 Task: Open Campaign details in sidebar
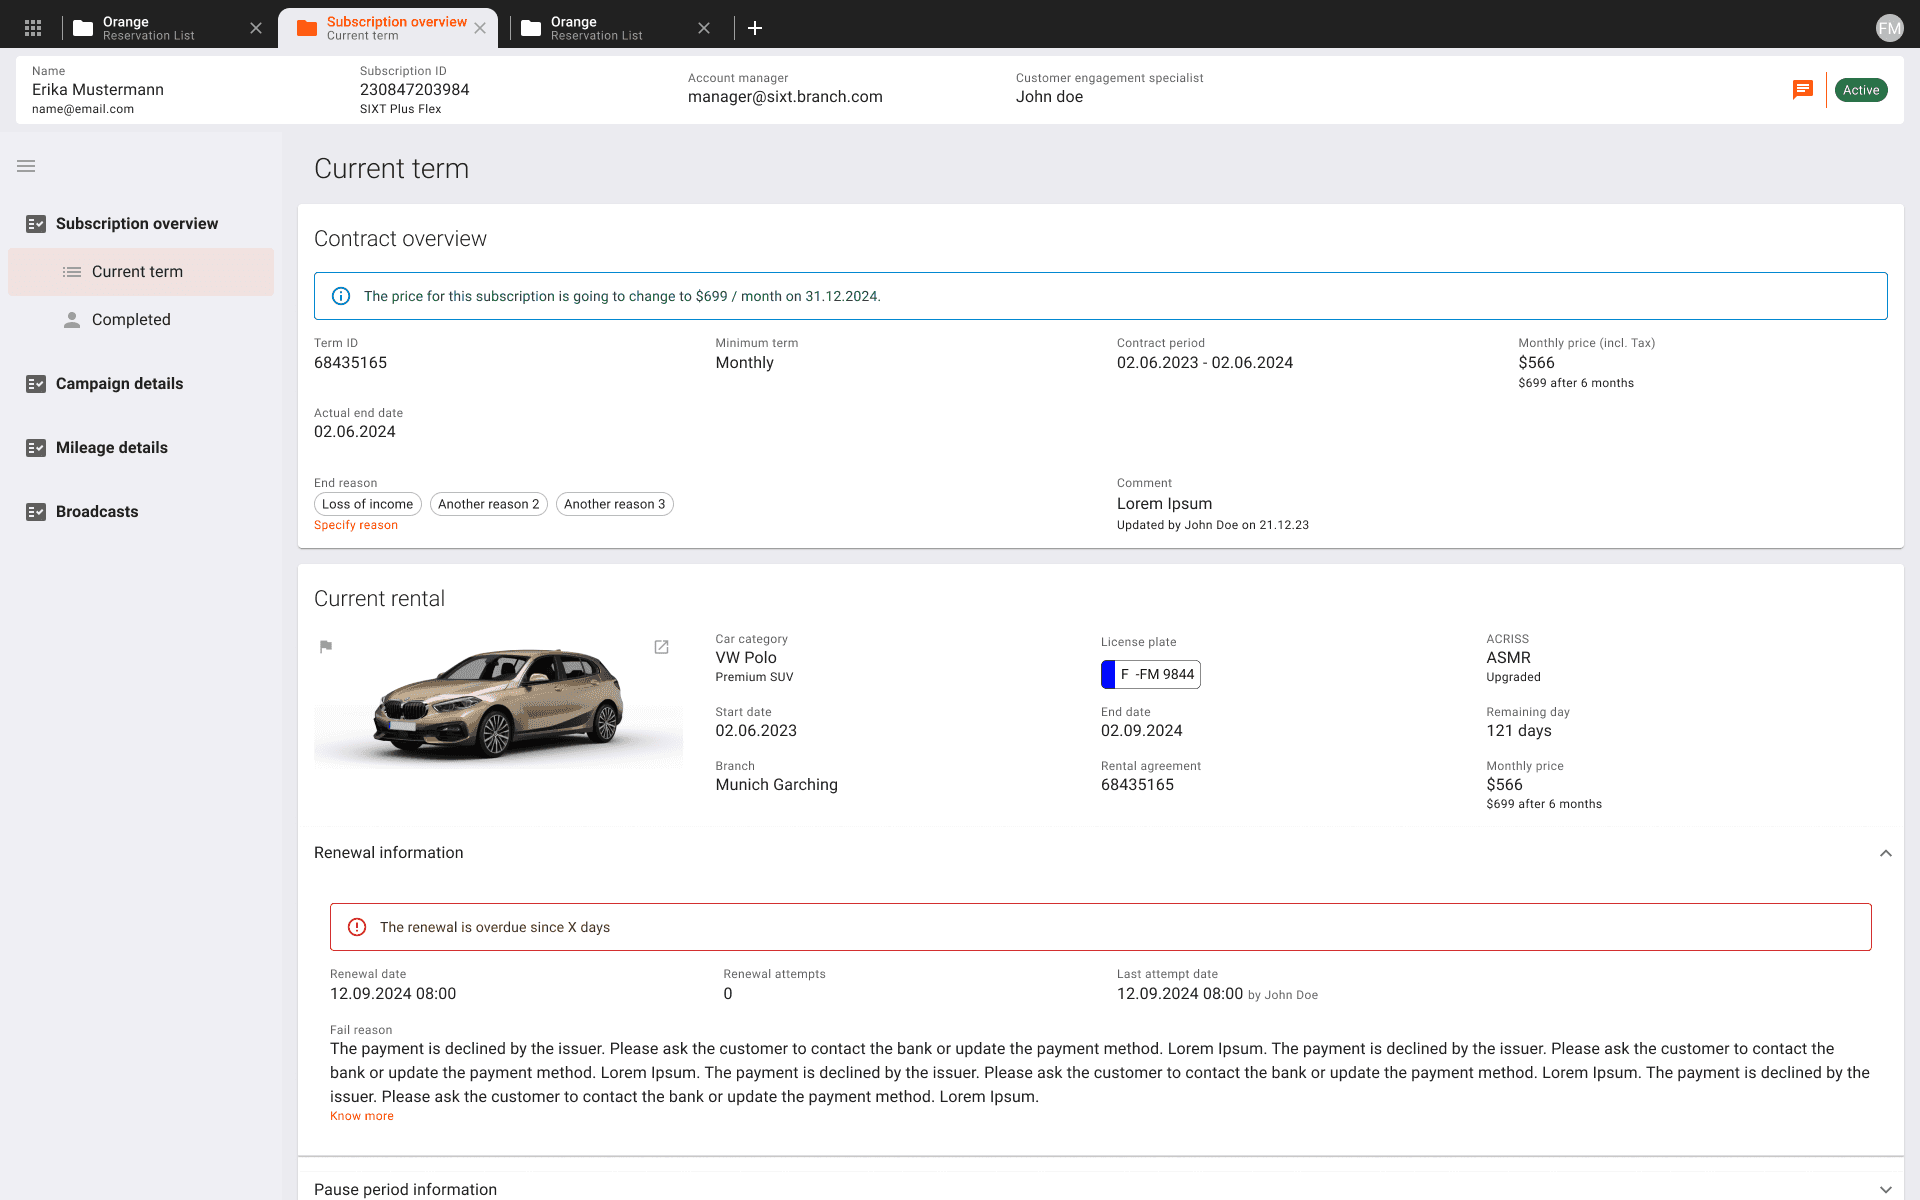(119, 384)
